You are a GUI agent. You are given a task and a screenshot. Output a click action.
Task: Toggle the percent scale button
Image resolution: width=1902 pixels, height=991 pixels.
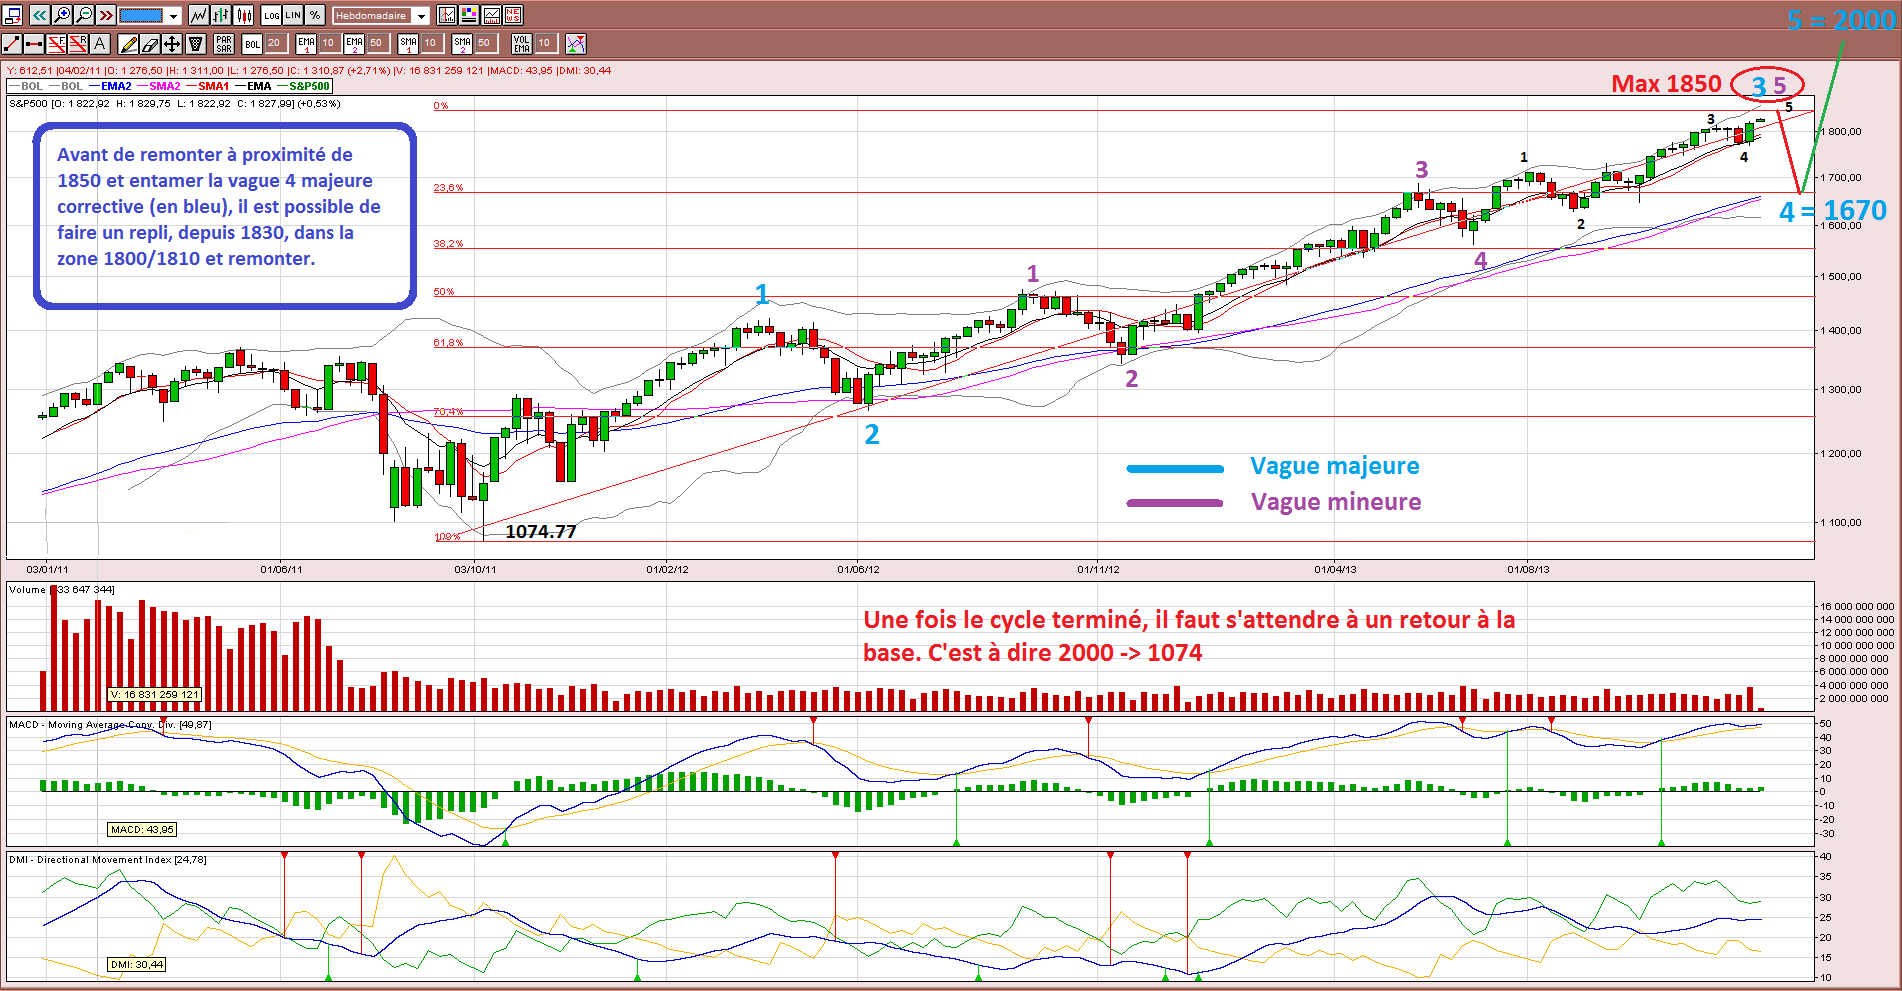(315, 15)
